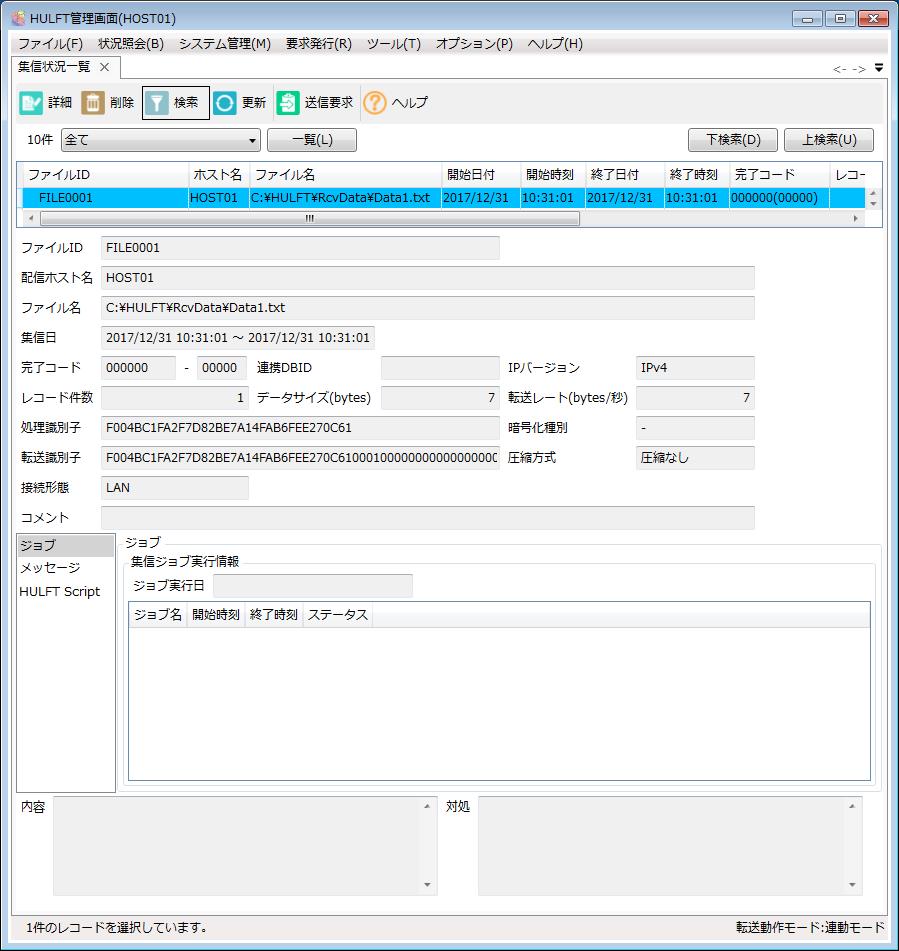Click the 処理識別子 field
The image size is (899, 951).
[300, 428]
